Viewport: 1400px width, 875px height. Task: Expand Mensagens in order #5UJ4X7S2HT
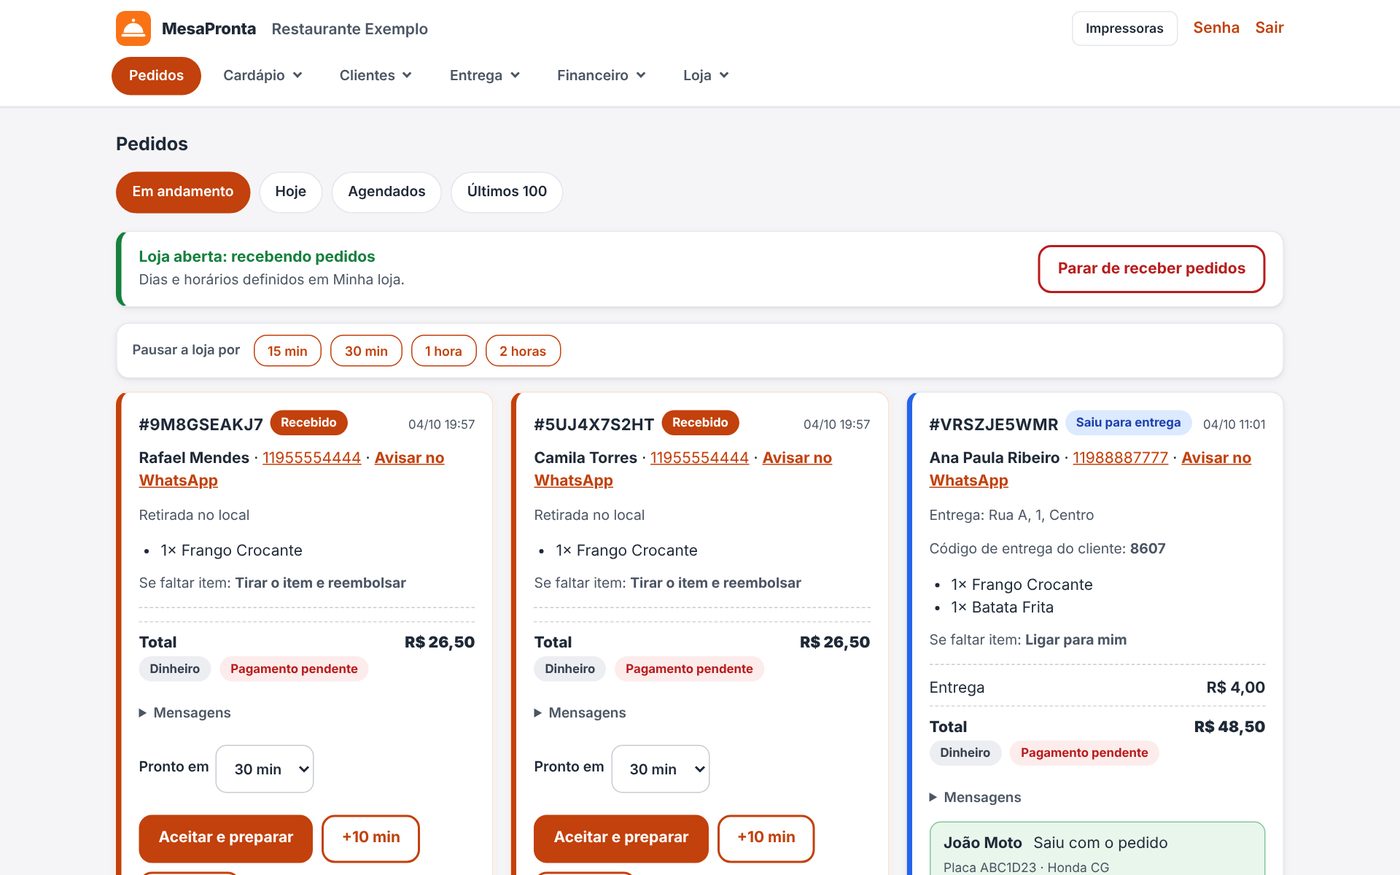tap(580, 713)
